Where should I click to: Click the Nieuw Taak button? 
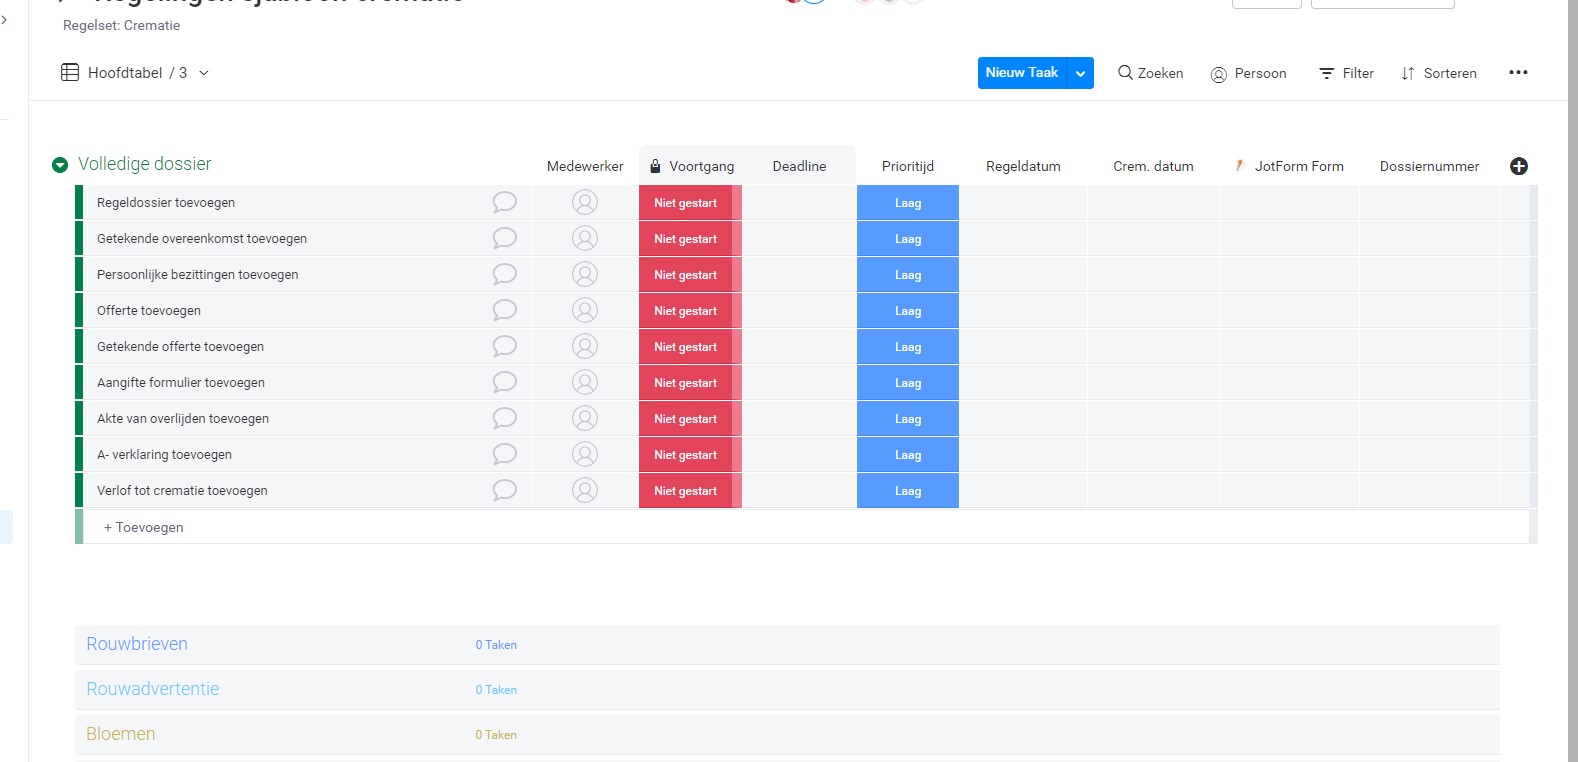click(1022, 73)
